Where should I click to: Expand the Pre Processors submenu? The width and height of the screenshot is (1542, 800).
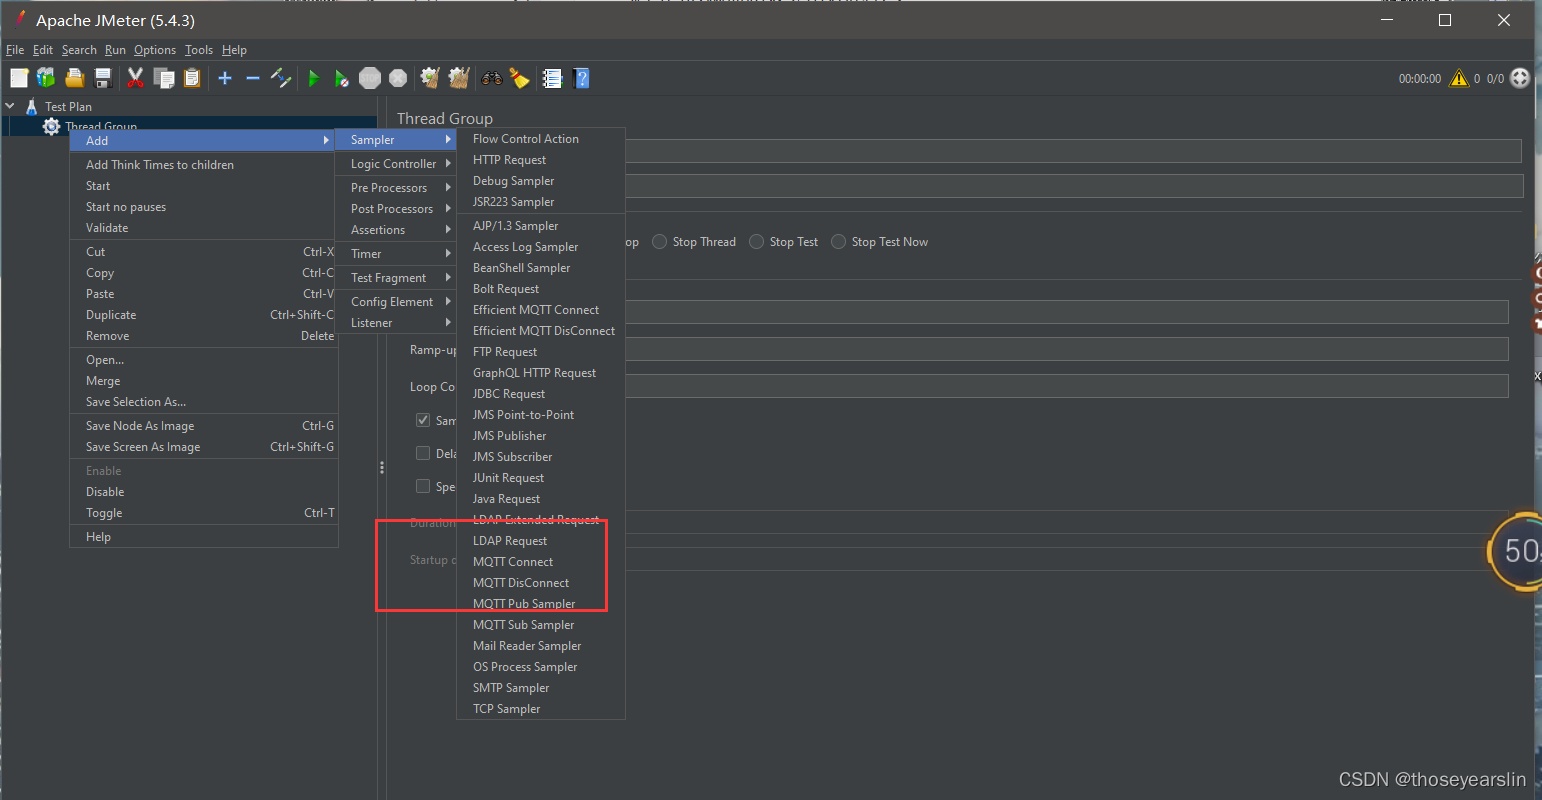pyautogui.click(x=395, y=188)
